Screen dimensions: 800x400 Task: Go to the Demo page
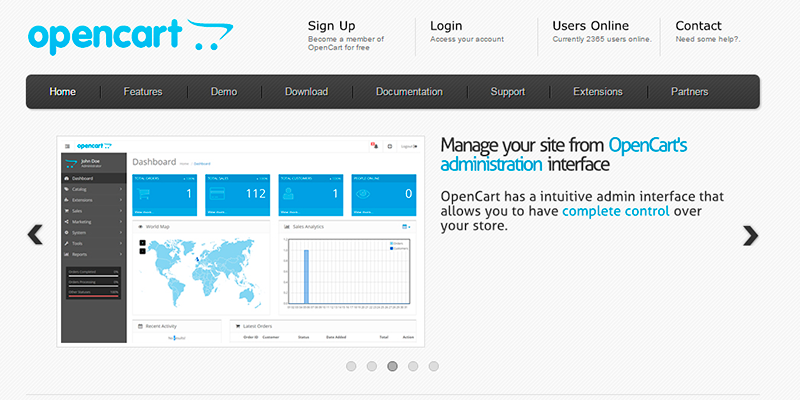224,92
